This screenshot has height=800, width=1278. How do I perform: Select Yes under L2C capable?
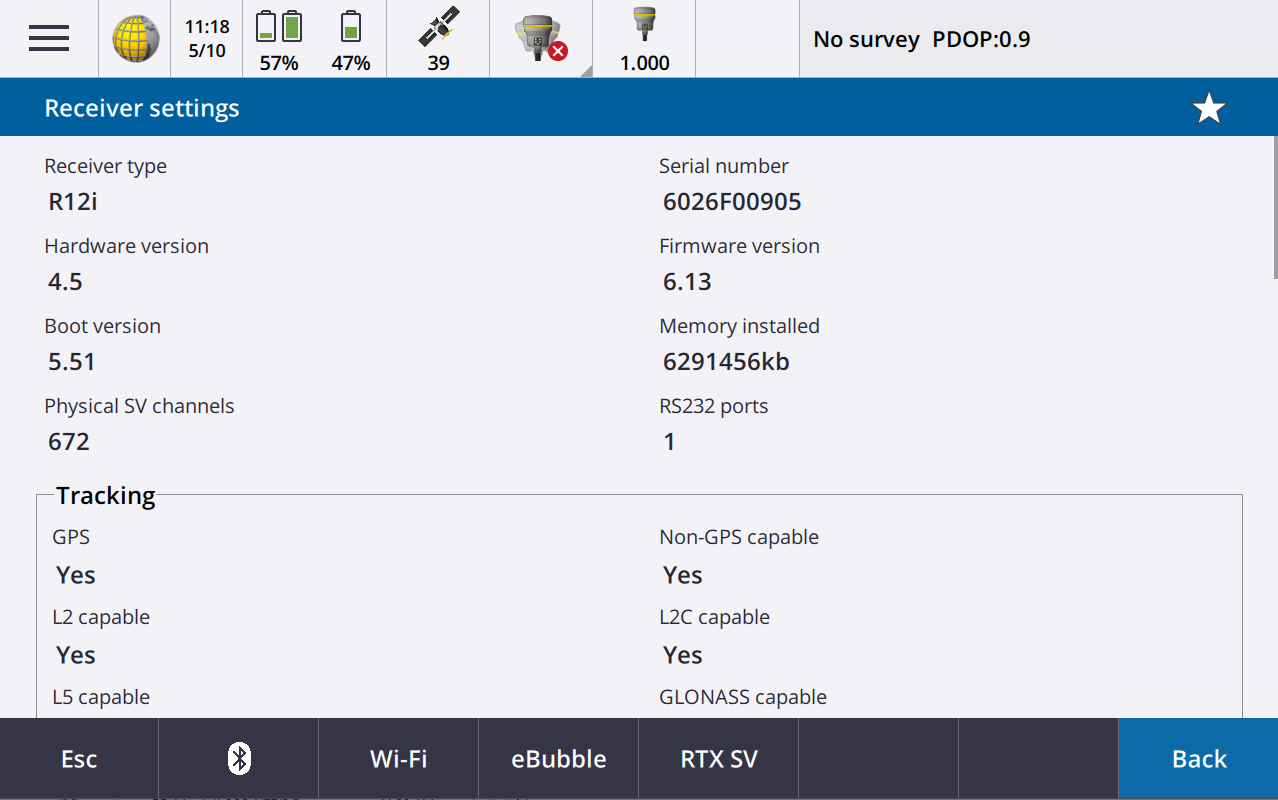(683, 655)
